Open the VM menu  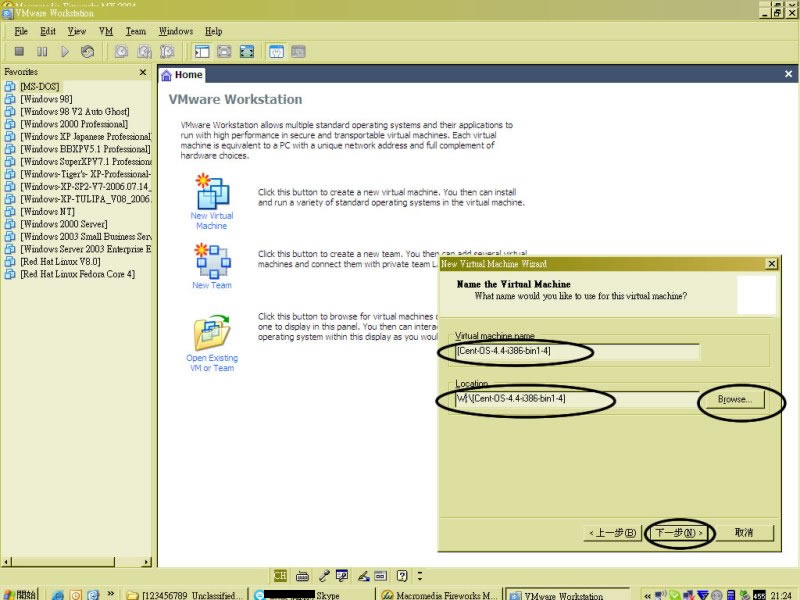coord(106,31)
